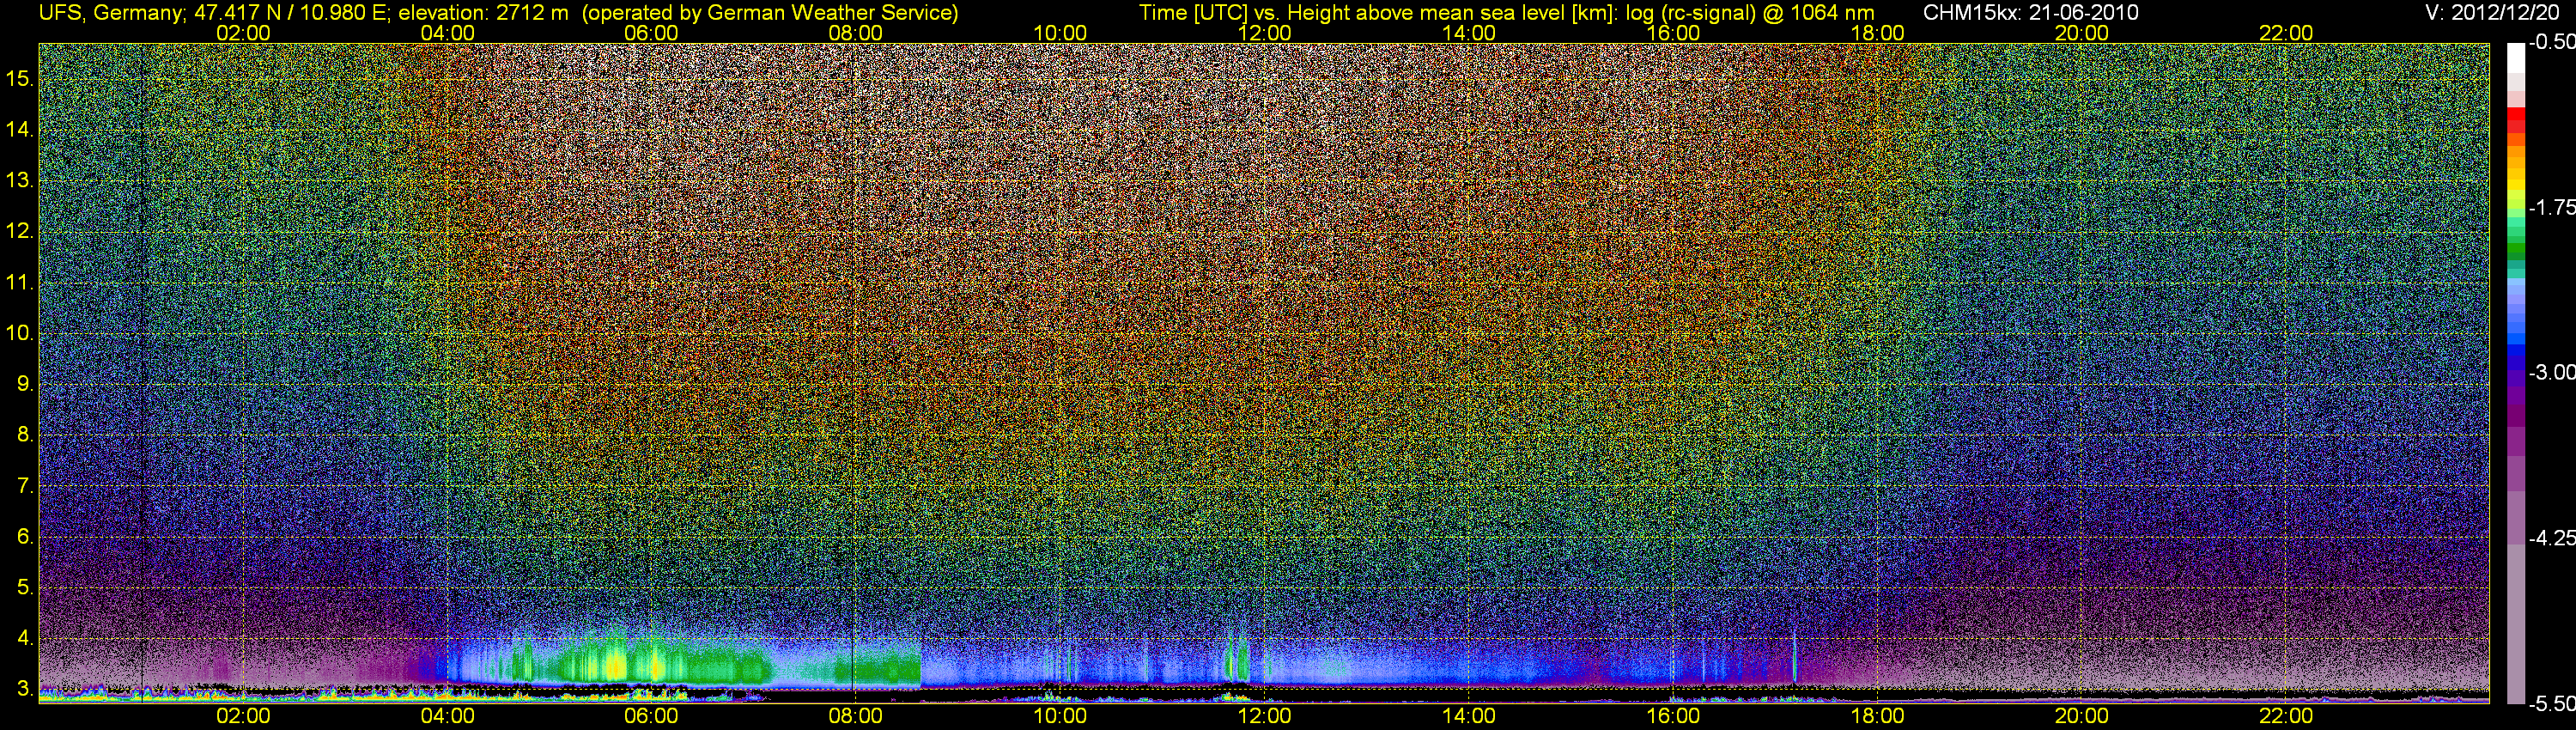Click the top time axis label '10:00'
Screen dimensions: 2576x730
(x=1060, y=32)
